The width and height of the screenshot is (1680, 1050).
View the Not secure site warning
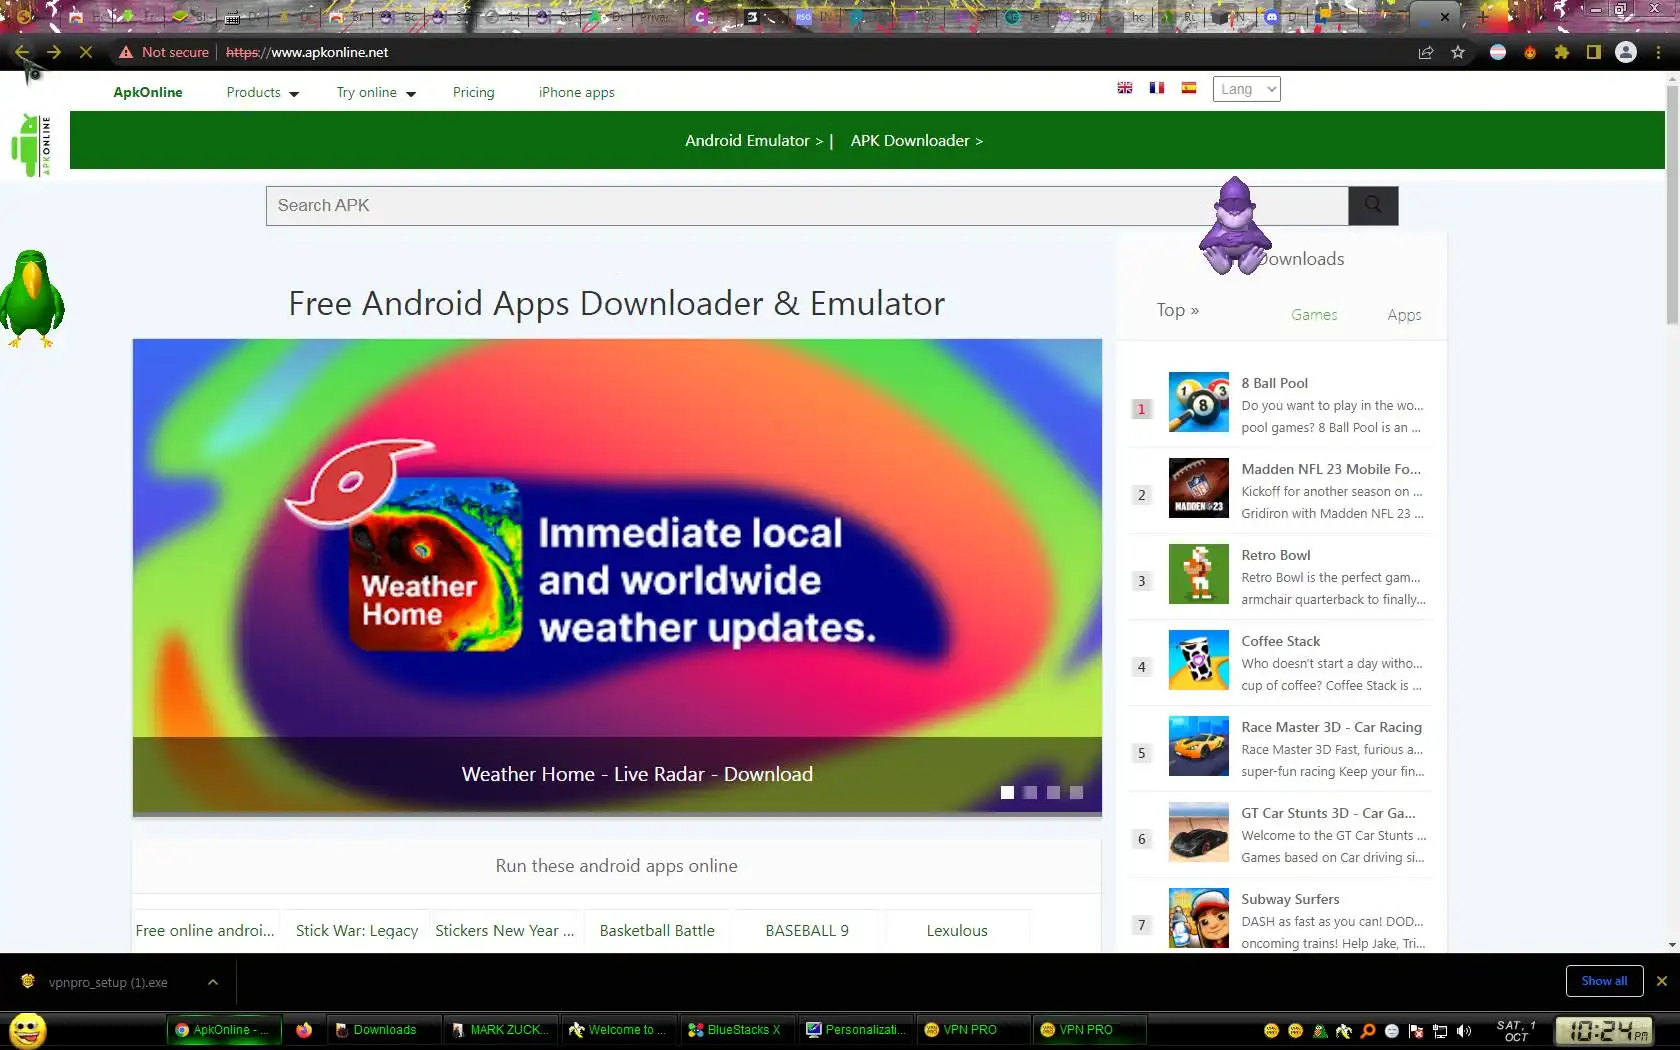point(164,52)
